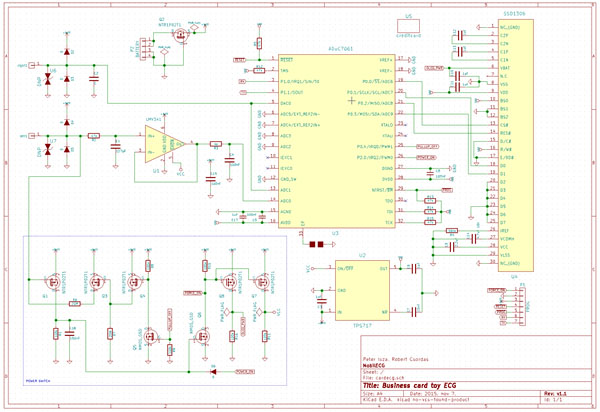Screen dimensions: 600x412
Task: Click the Q5 MMBF MOSFET symbol
Action: coord(151,337)
